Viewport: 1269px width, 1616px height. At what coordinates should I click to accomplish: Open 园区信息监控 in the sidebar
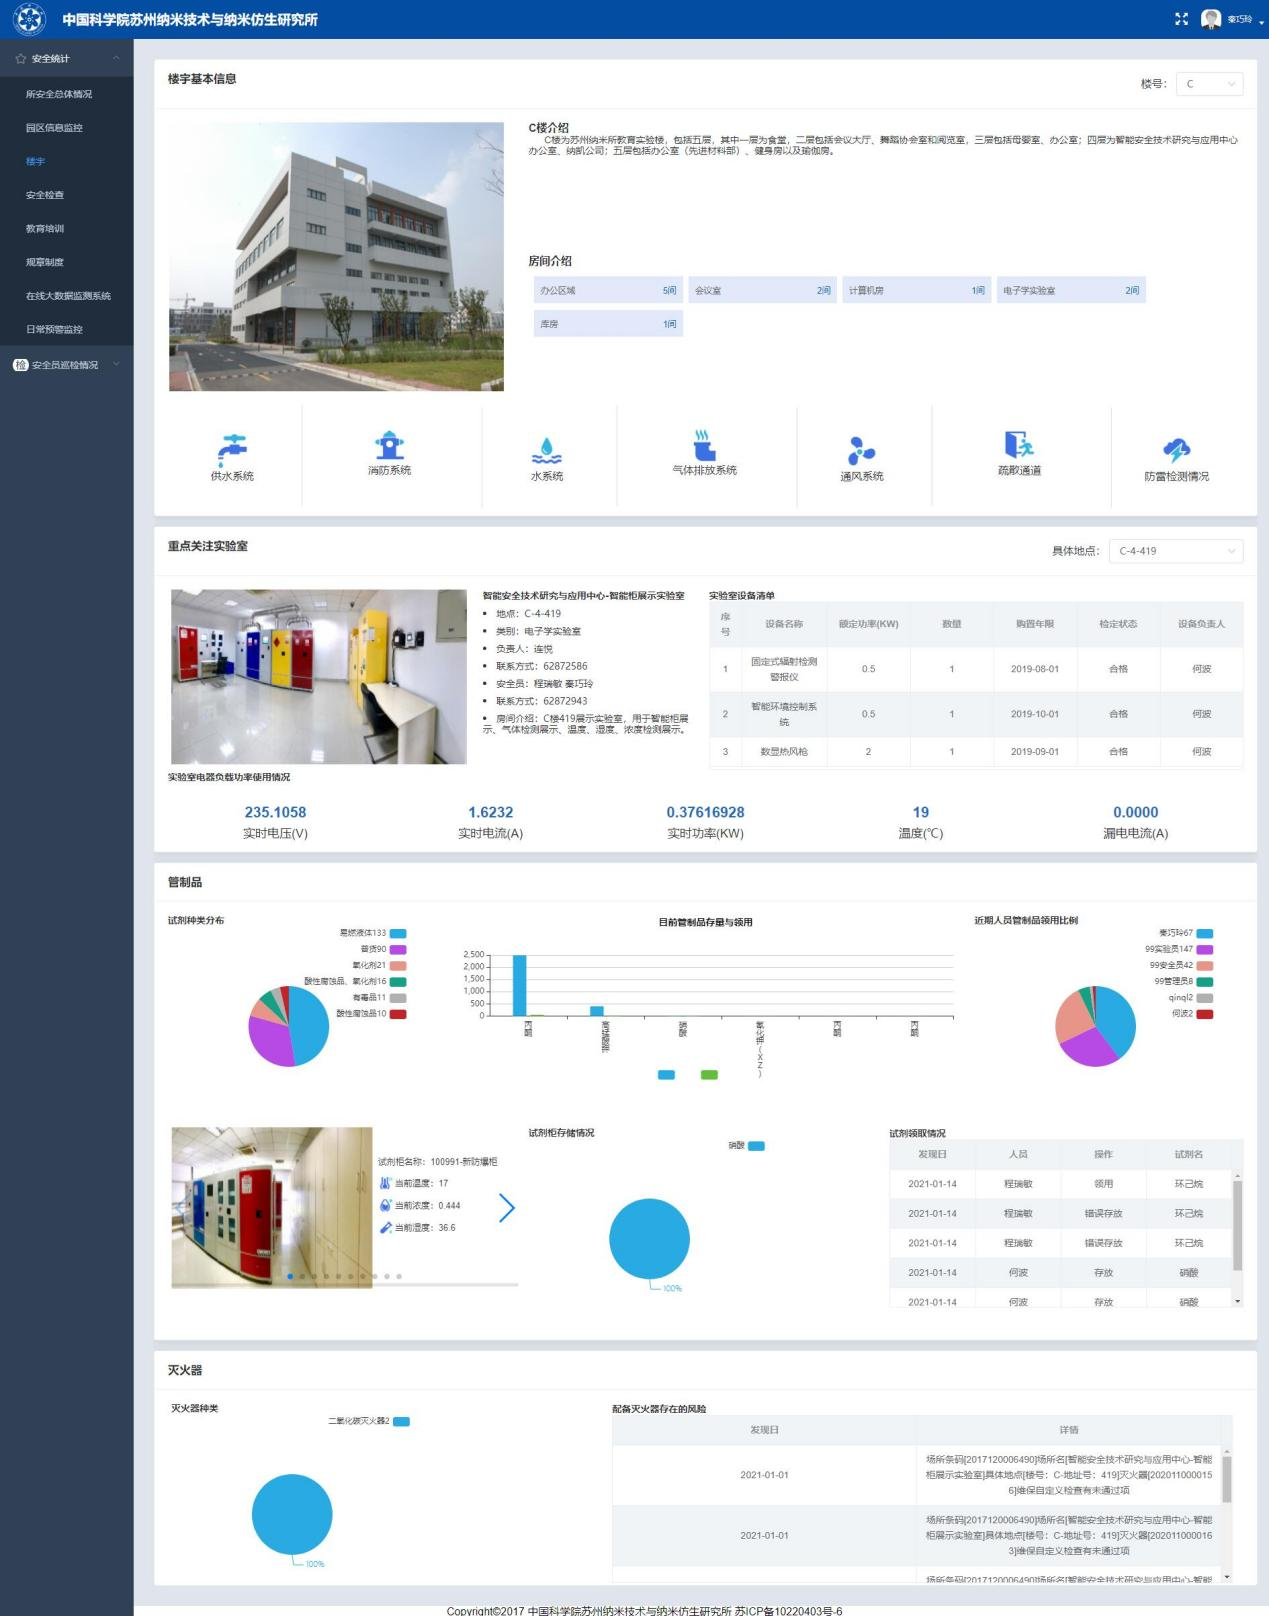(x=54, y=128)
